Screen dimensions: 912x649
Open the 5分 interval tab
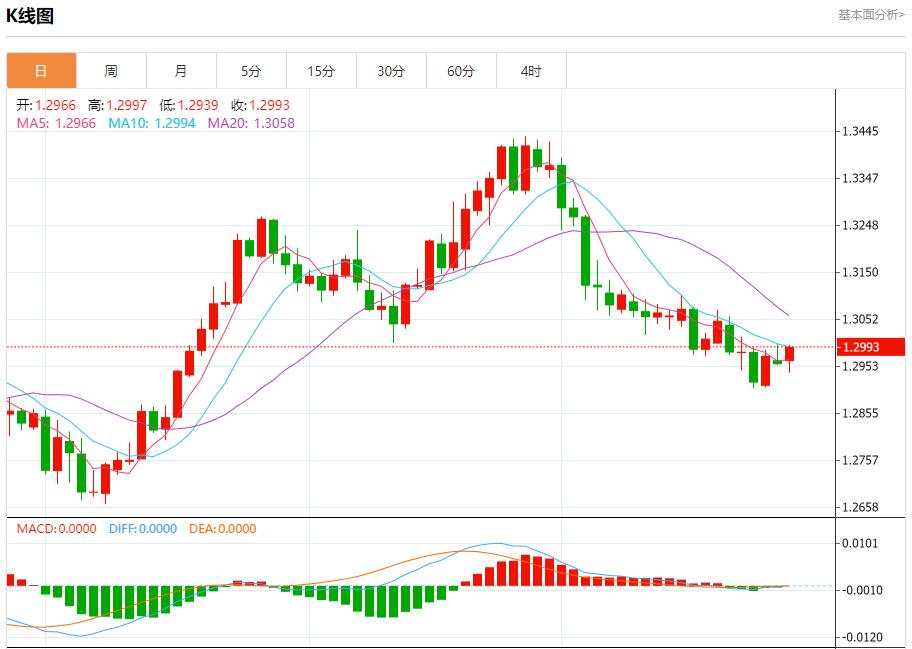click(x=251, y=71)
